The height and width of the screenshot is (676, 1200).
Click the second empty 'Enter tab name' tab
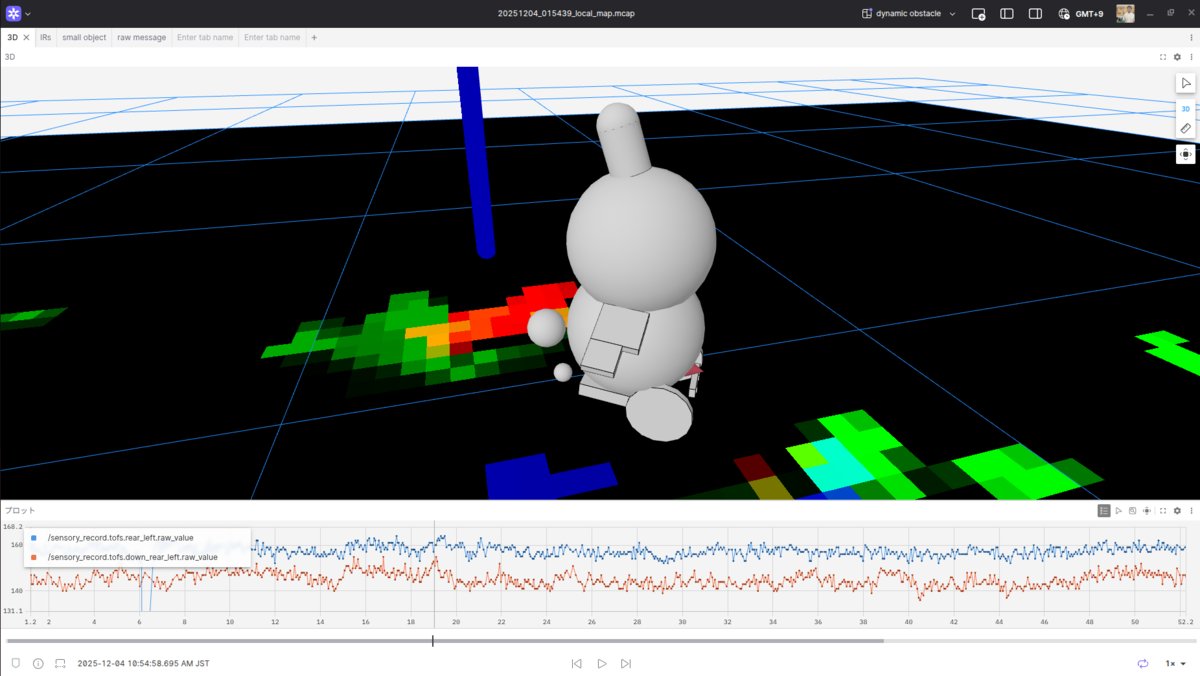point(272,37)
